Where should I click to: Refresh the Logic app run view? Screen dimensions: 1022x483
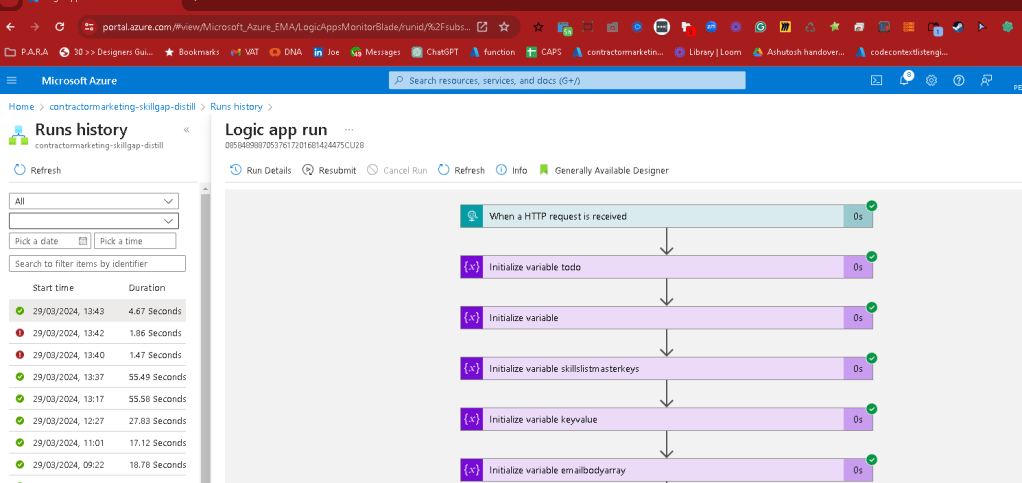click(x=461, y=170)
